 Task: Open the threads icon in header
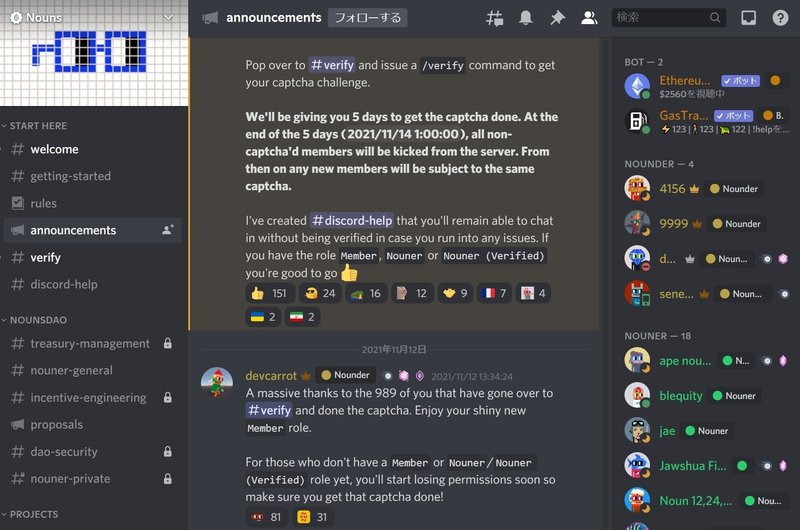click(x=494, y=18)
